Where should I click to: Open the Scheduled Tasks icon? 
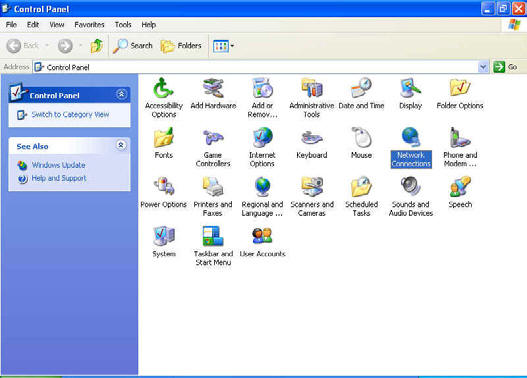361,187
